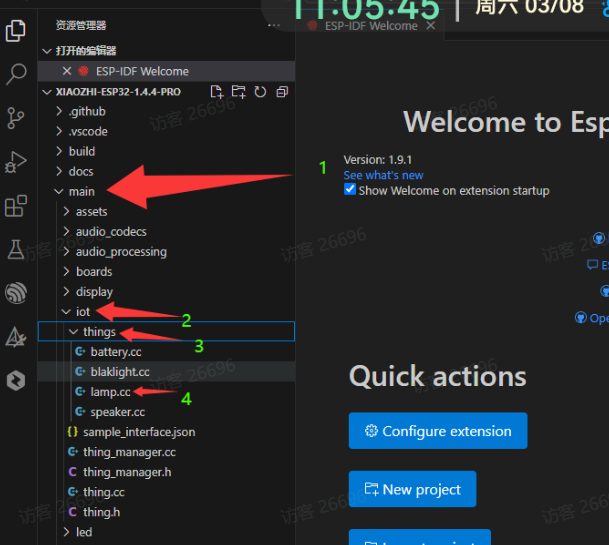Collapse the iot folder

pyautogui.click(x=66, y=312)
